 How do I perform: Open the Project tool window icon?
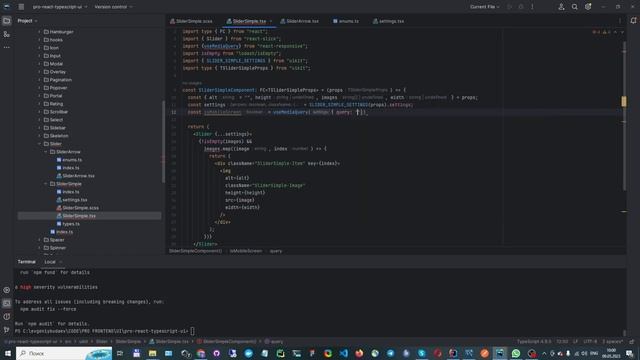pos(7,21)
